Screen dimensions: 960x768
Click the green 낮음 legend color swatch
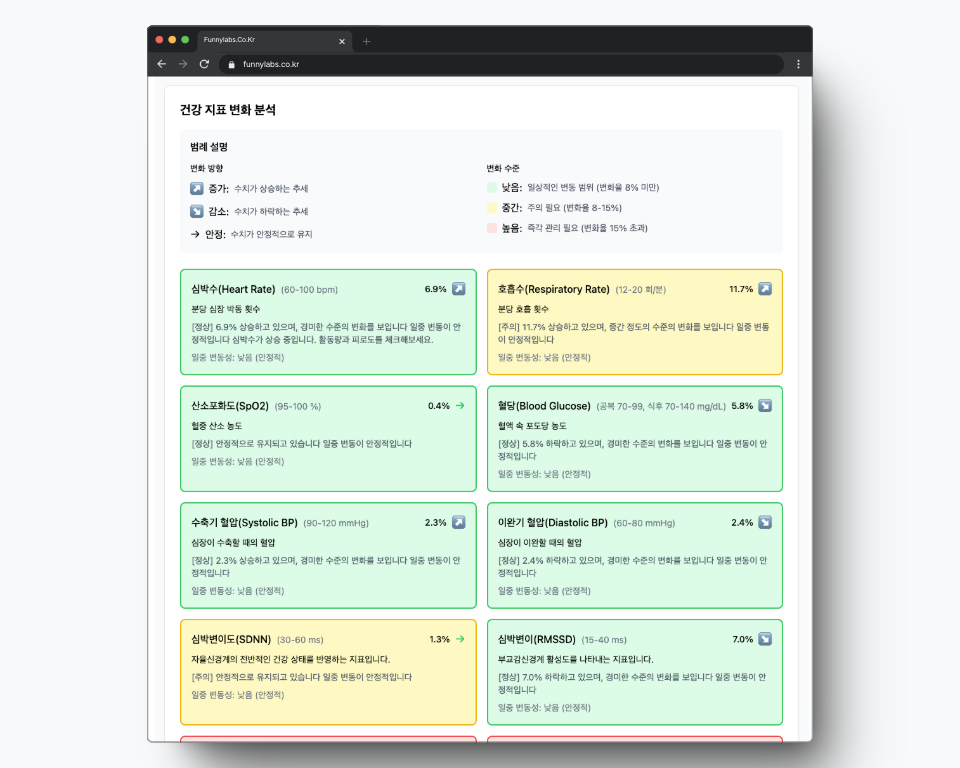(x=492, y=187)
